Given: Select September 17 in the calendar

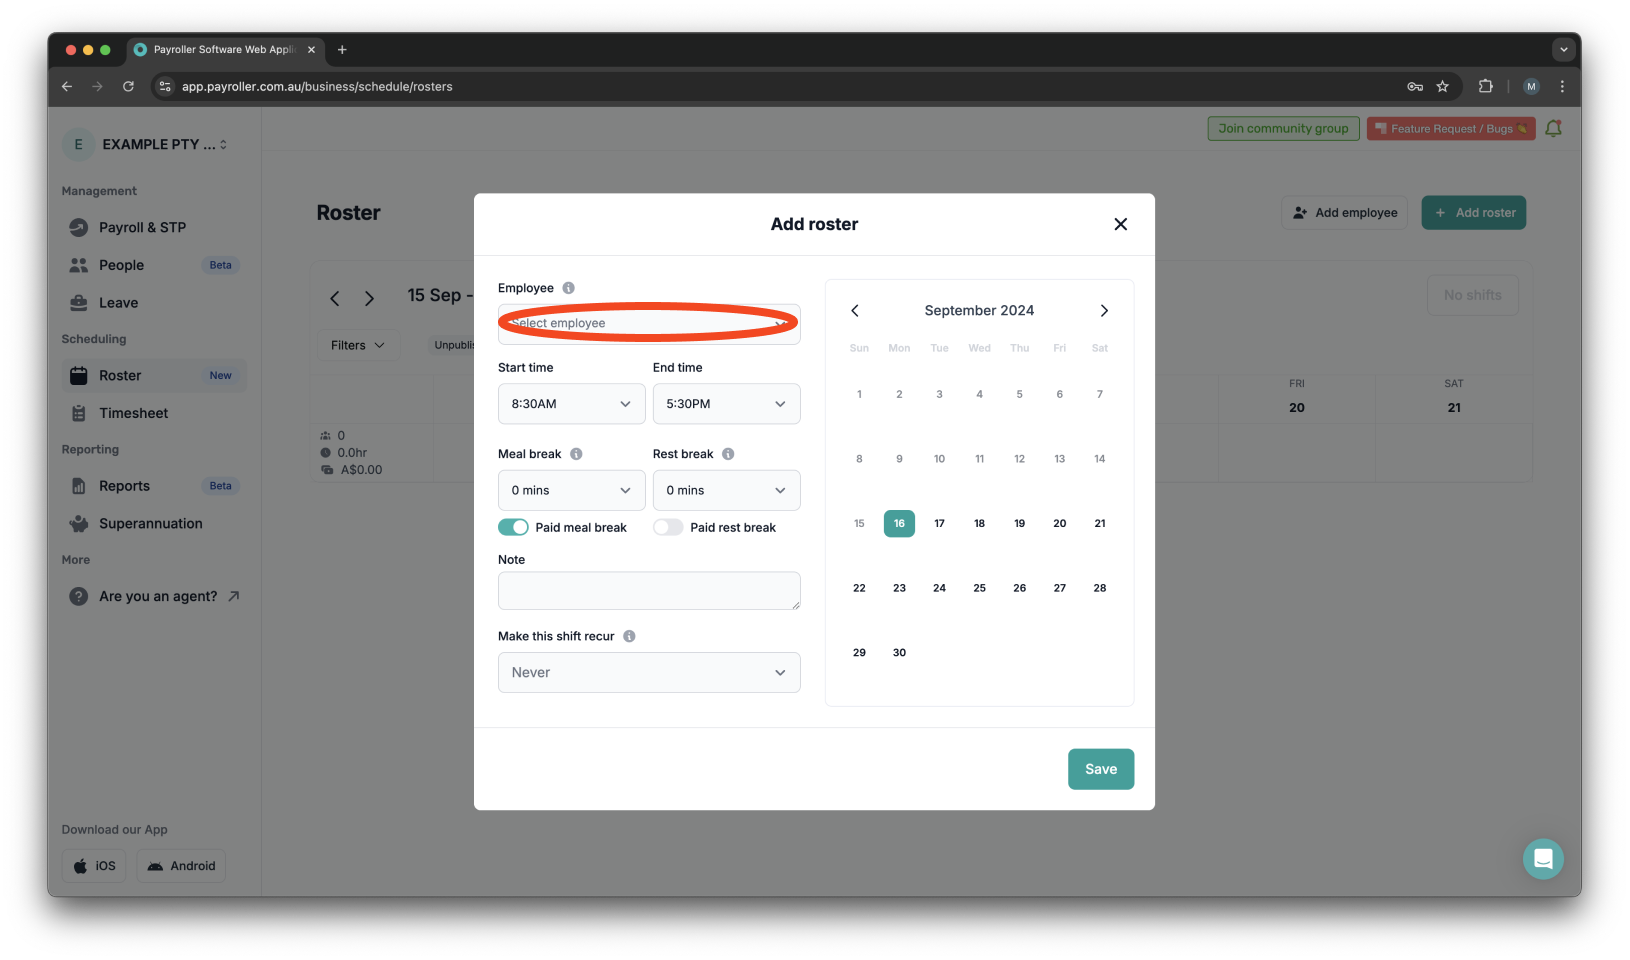Looking at the screenshot, I should 939,523.
